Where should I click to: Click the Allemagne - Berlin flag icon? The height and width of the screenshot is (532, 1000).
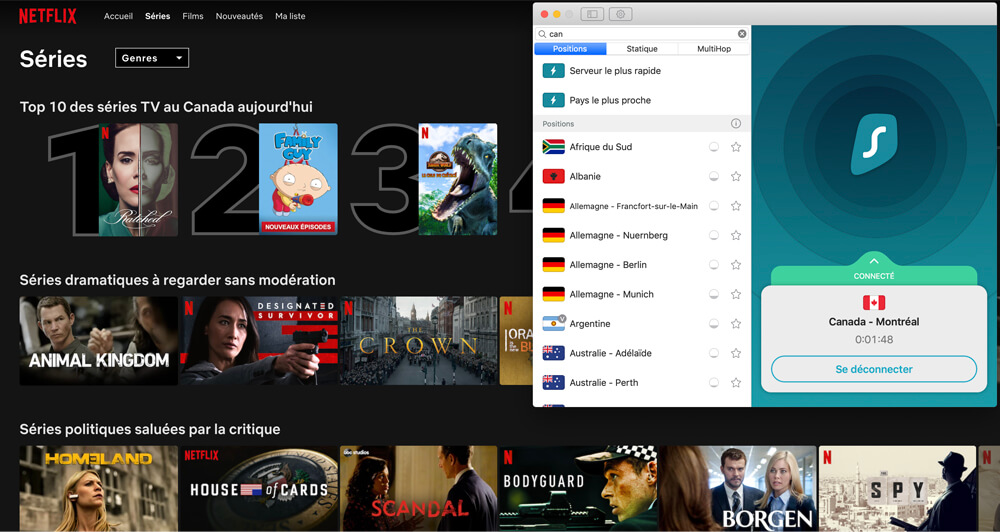coord(553,265)
